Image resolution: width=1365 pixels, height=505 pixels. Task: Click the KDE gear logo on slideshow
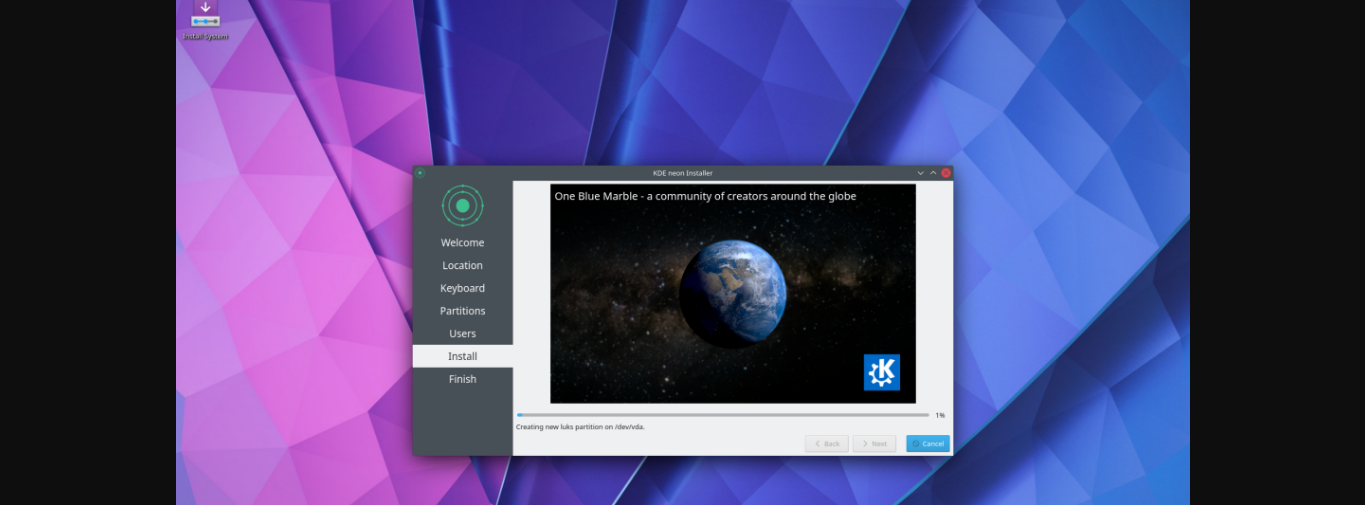(881, 372)
